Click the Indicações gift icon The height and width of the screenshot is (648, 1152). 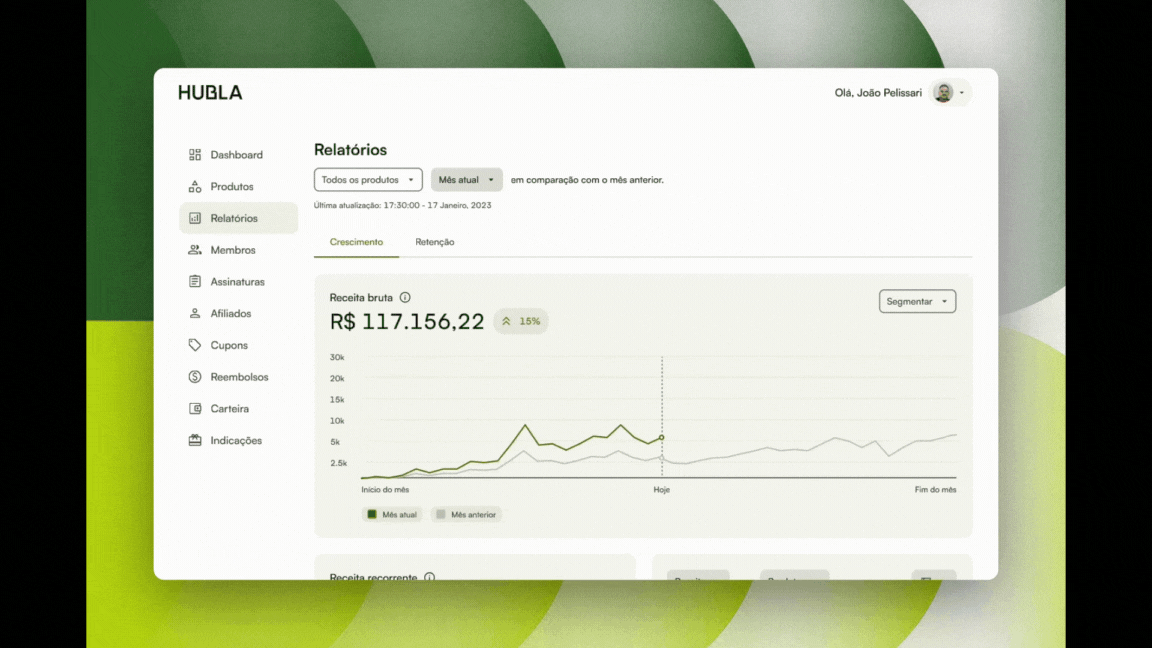195,440
